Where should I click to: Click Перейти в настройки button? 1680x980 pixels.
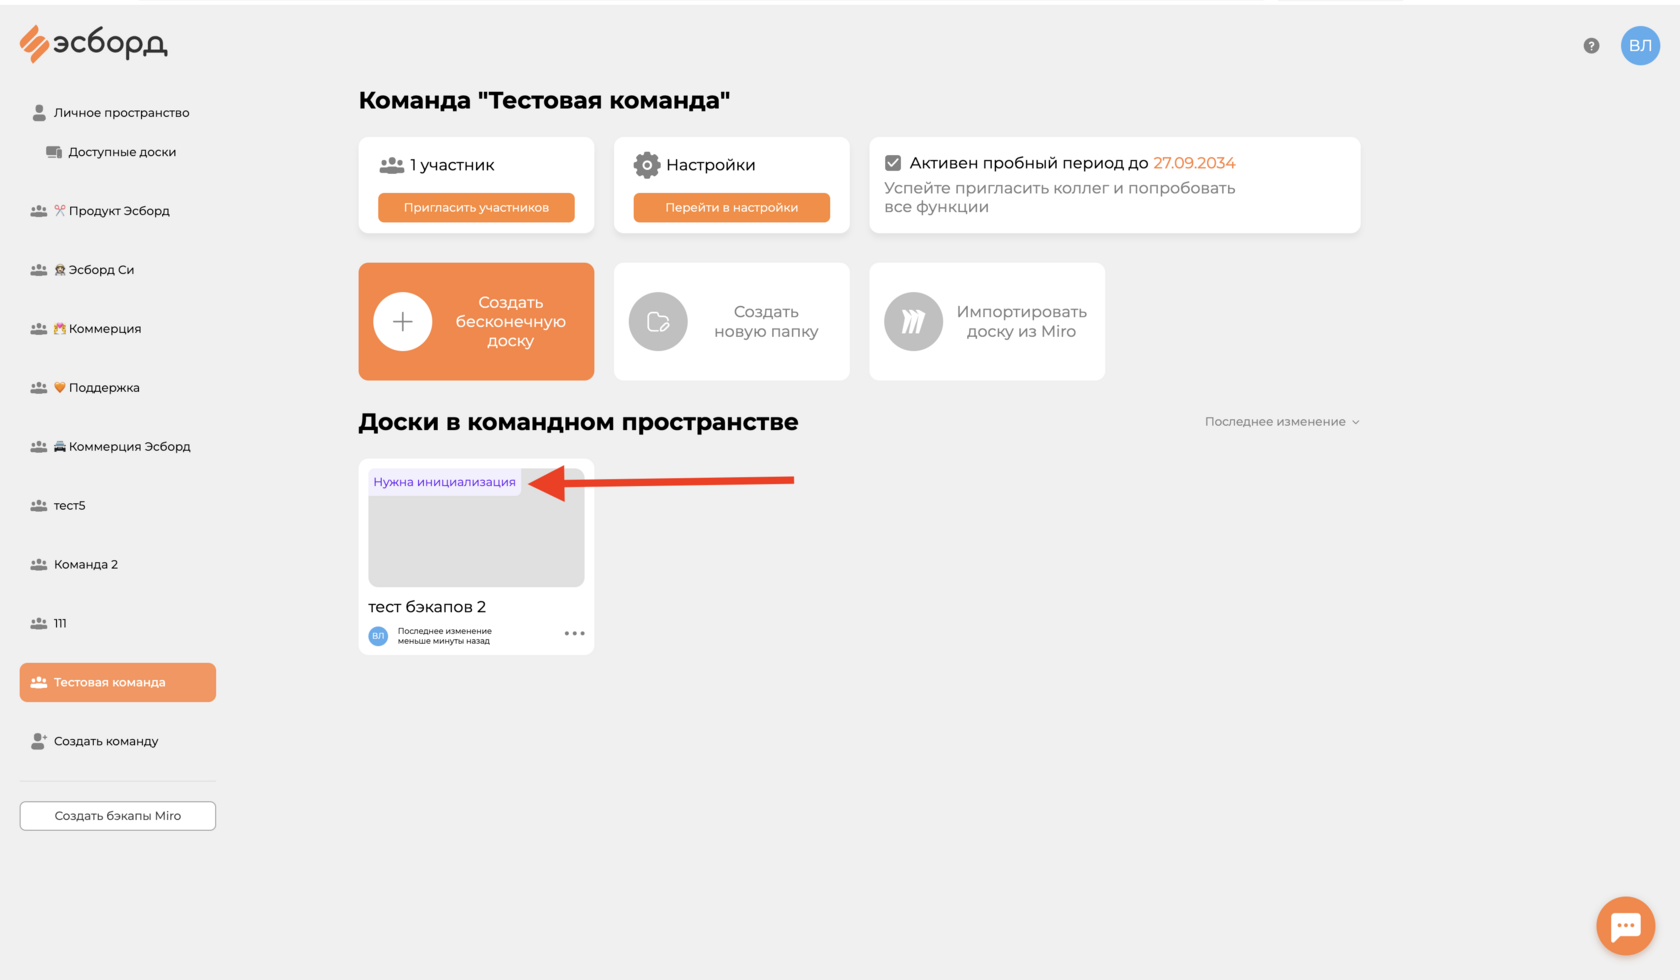coord(732,207)
